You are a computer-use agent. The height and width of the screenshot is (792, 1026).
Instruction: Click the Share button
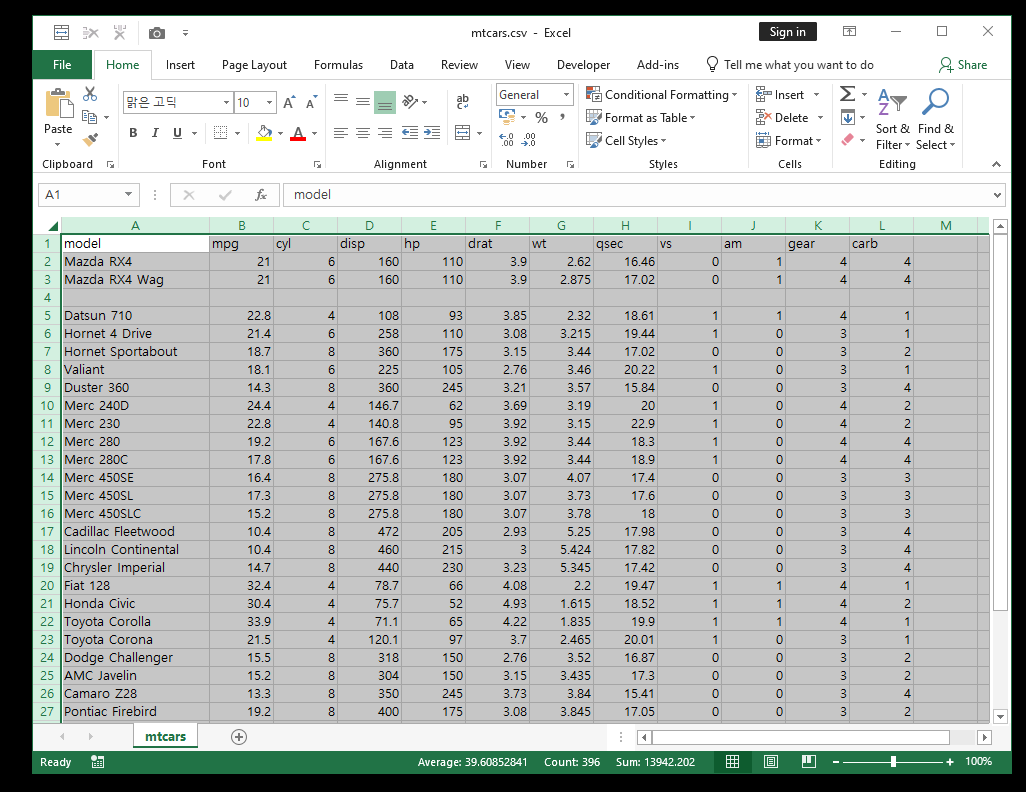(x=963, y=65)
